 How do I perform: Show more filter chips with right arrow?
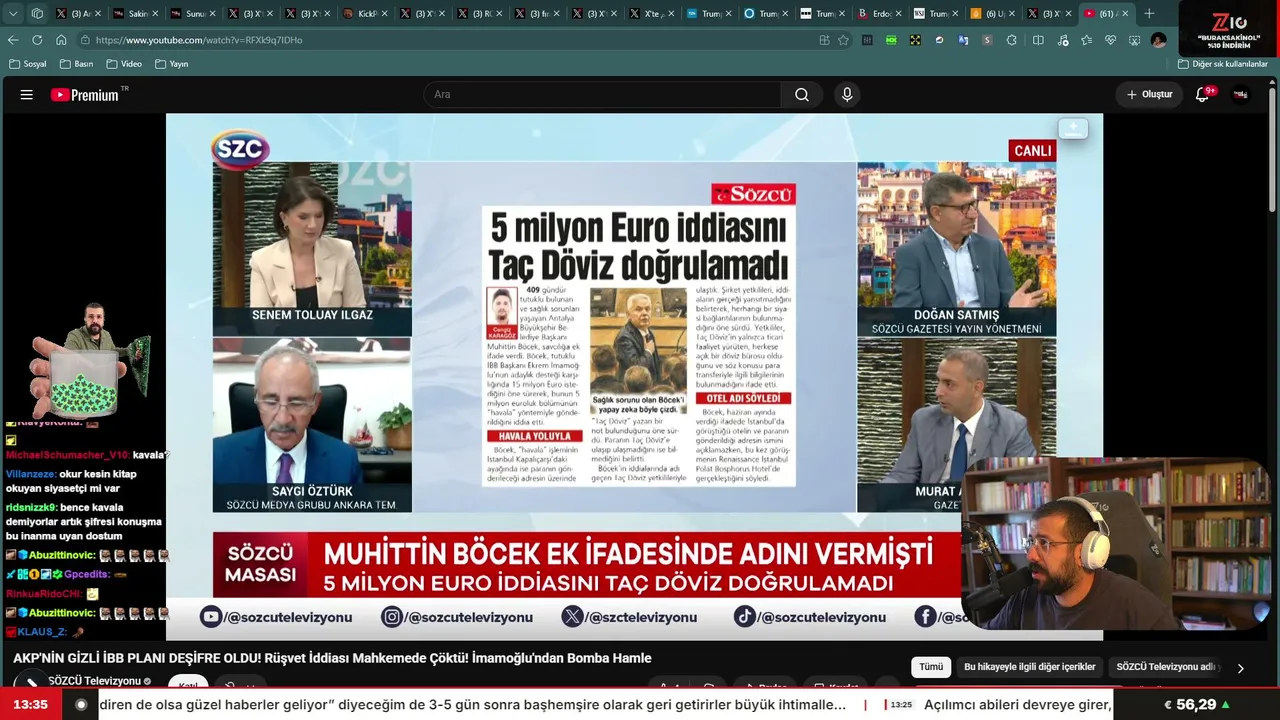1240,668
